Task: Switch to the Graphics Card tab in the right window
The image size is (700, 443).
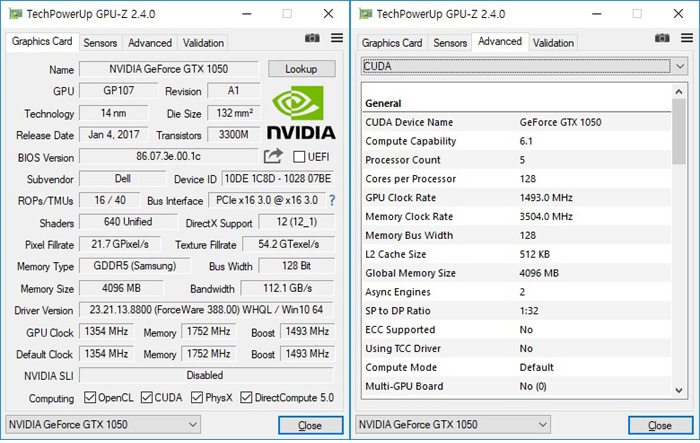Action: 392,43
